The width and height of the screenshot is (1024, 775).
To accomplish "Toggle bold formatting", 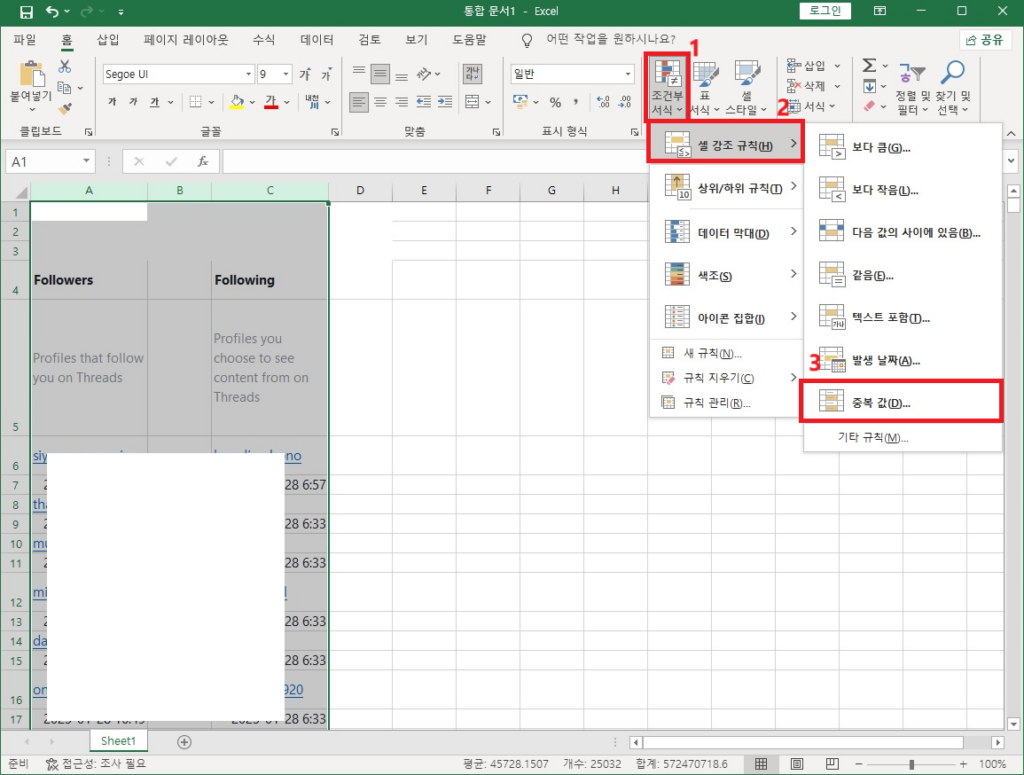I will [112, 102].
